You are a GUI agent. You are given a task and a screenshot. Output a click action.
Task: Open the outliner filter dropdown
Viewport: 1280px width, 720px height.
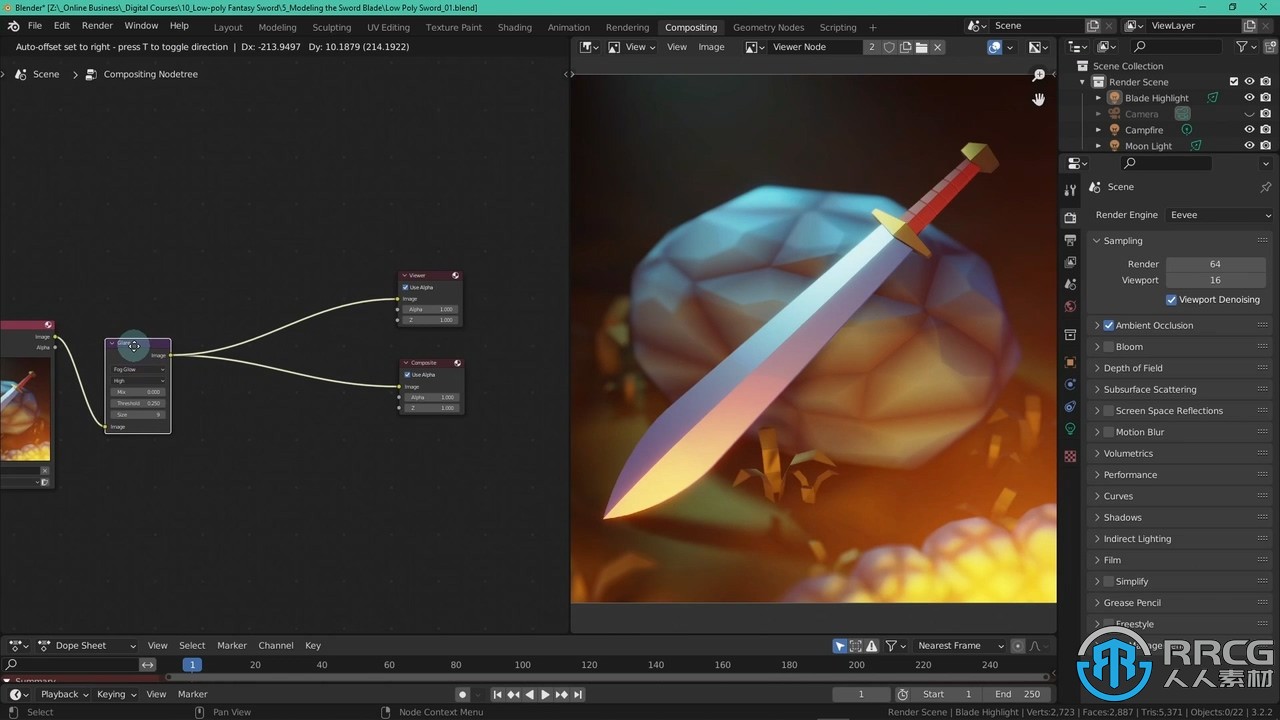tap(1246, 47)
